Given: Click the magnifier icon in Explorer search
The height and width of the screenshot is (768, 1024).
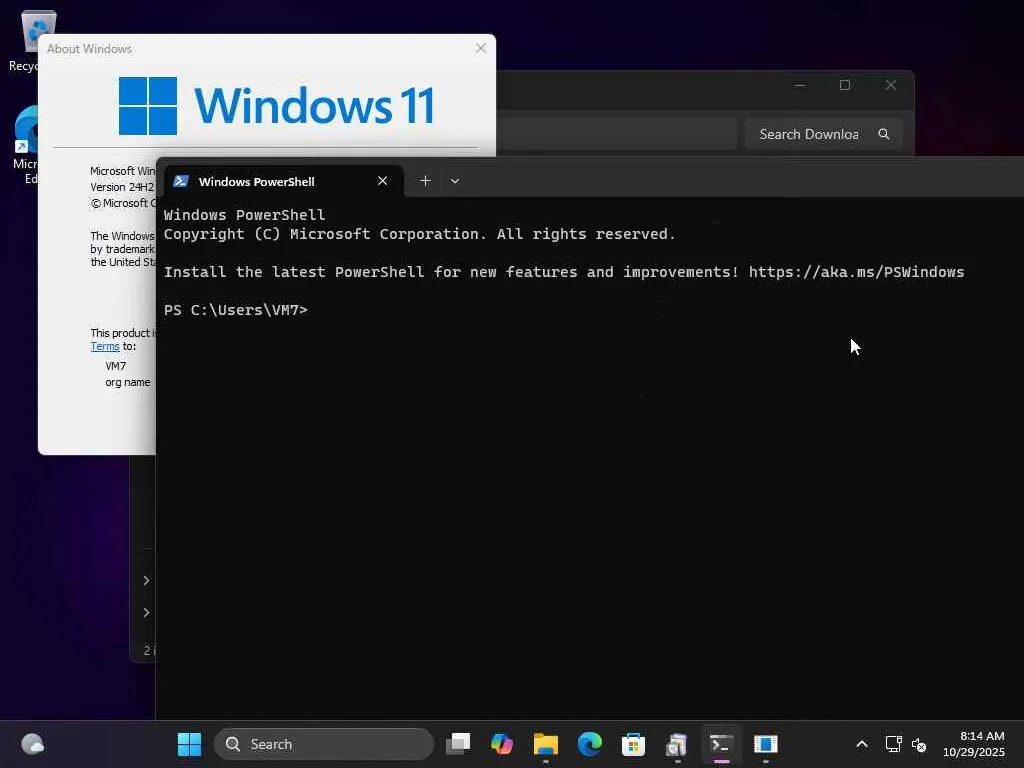Looking at the screenshot, I should (884, 134).
